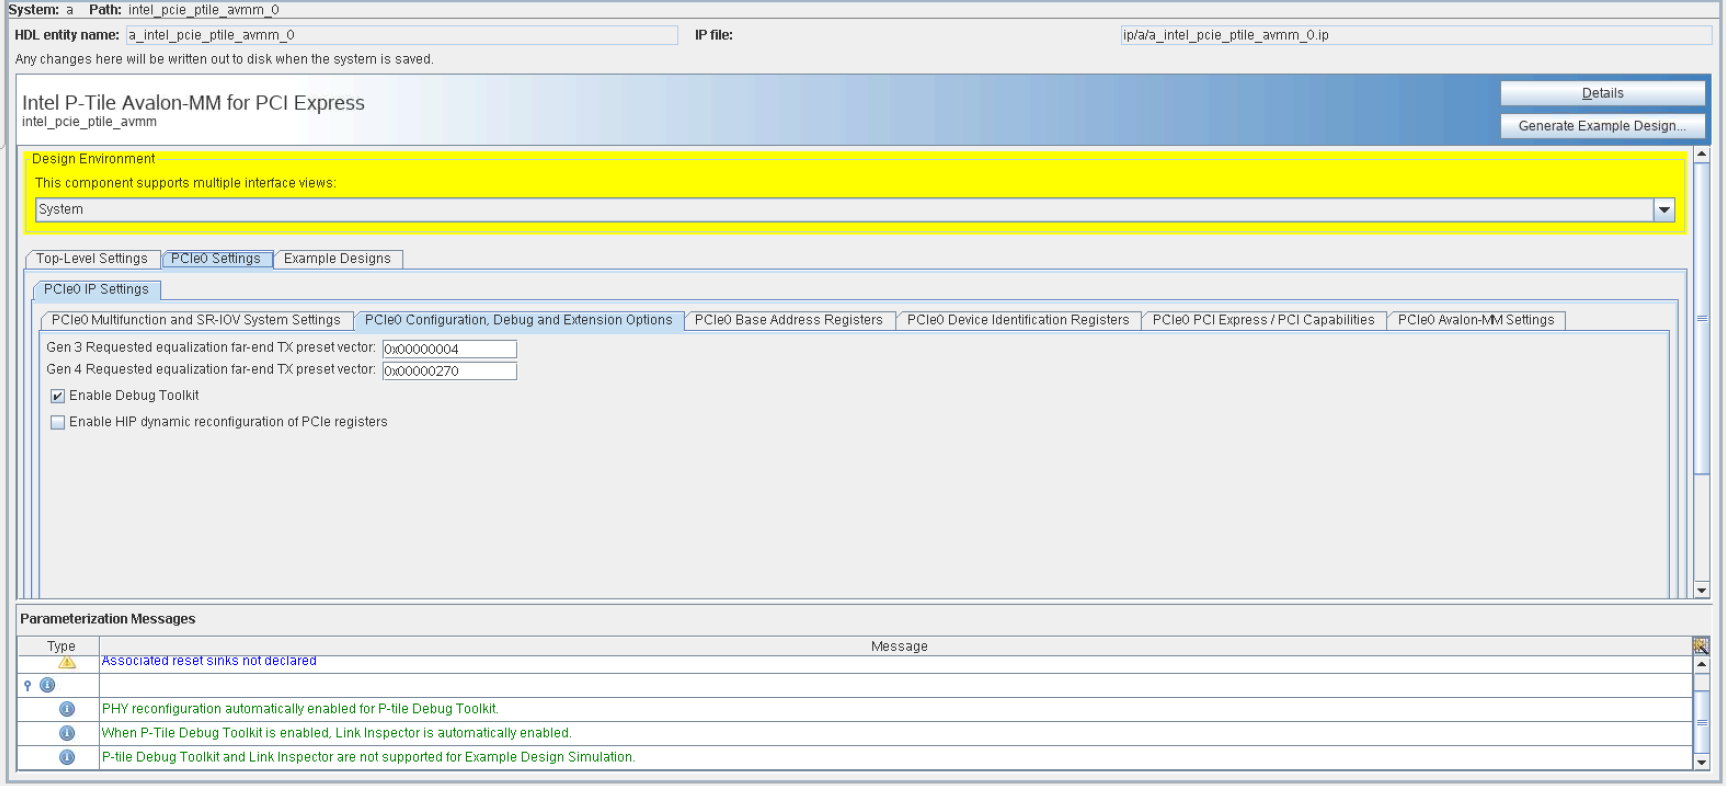
Task: Click the 'Design Environment' group label
Action: tap(93, 159)
